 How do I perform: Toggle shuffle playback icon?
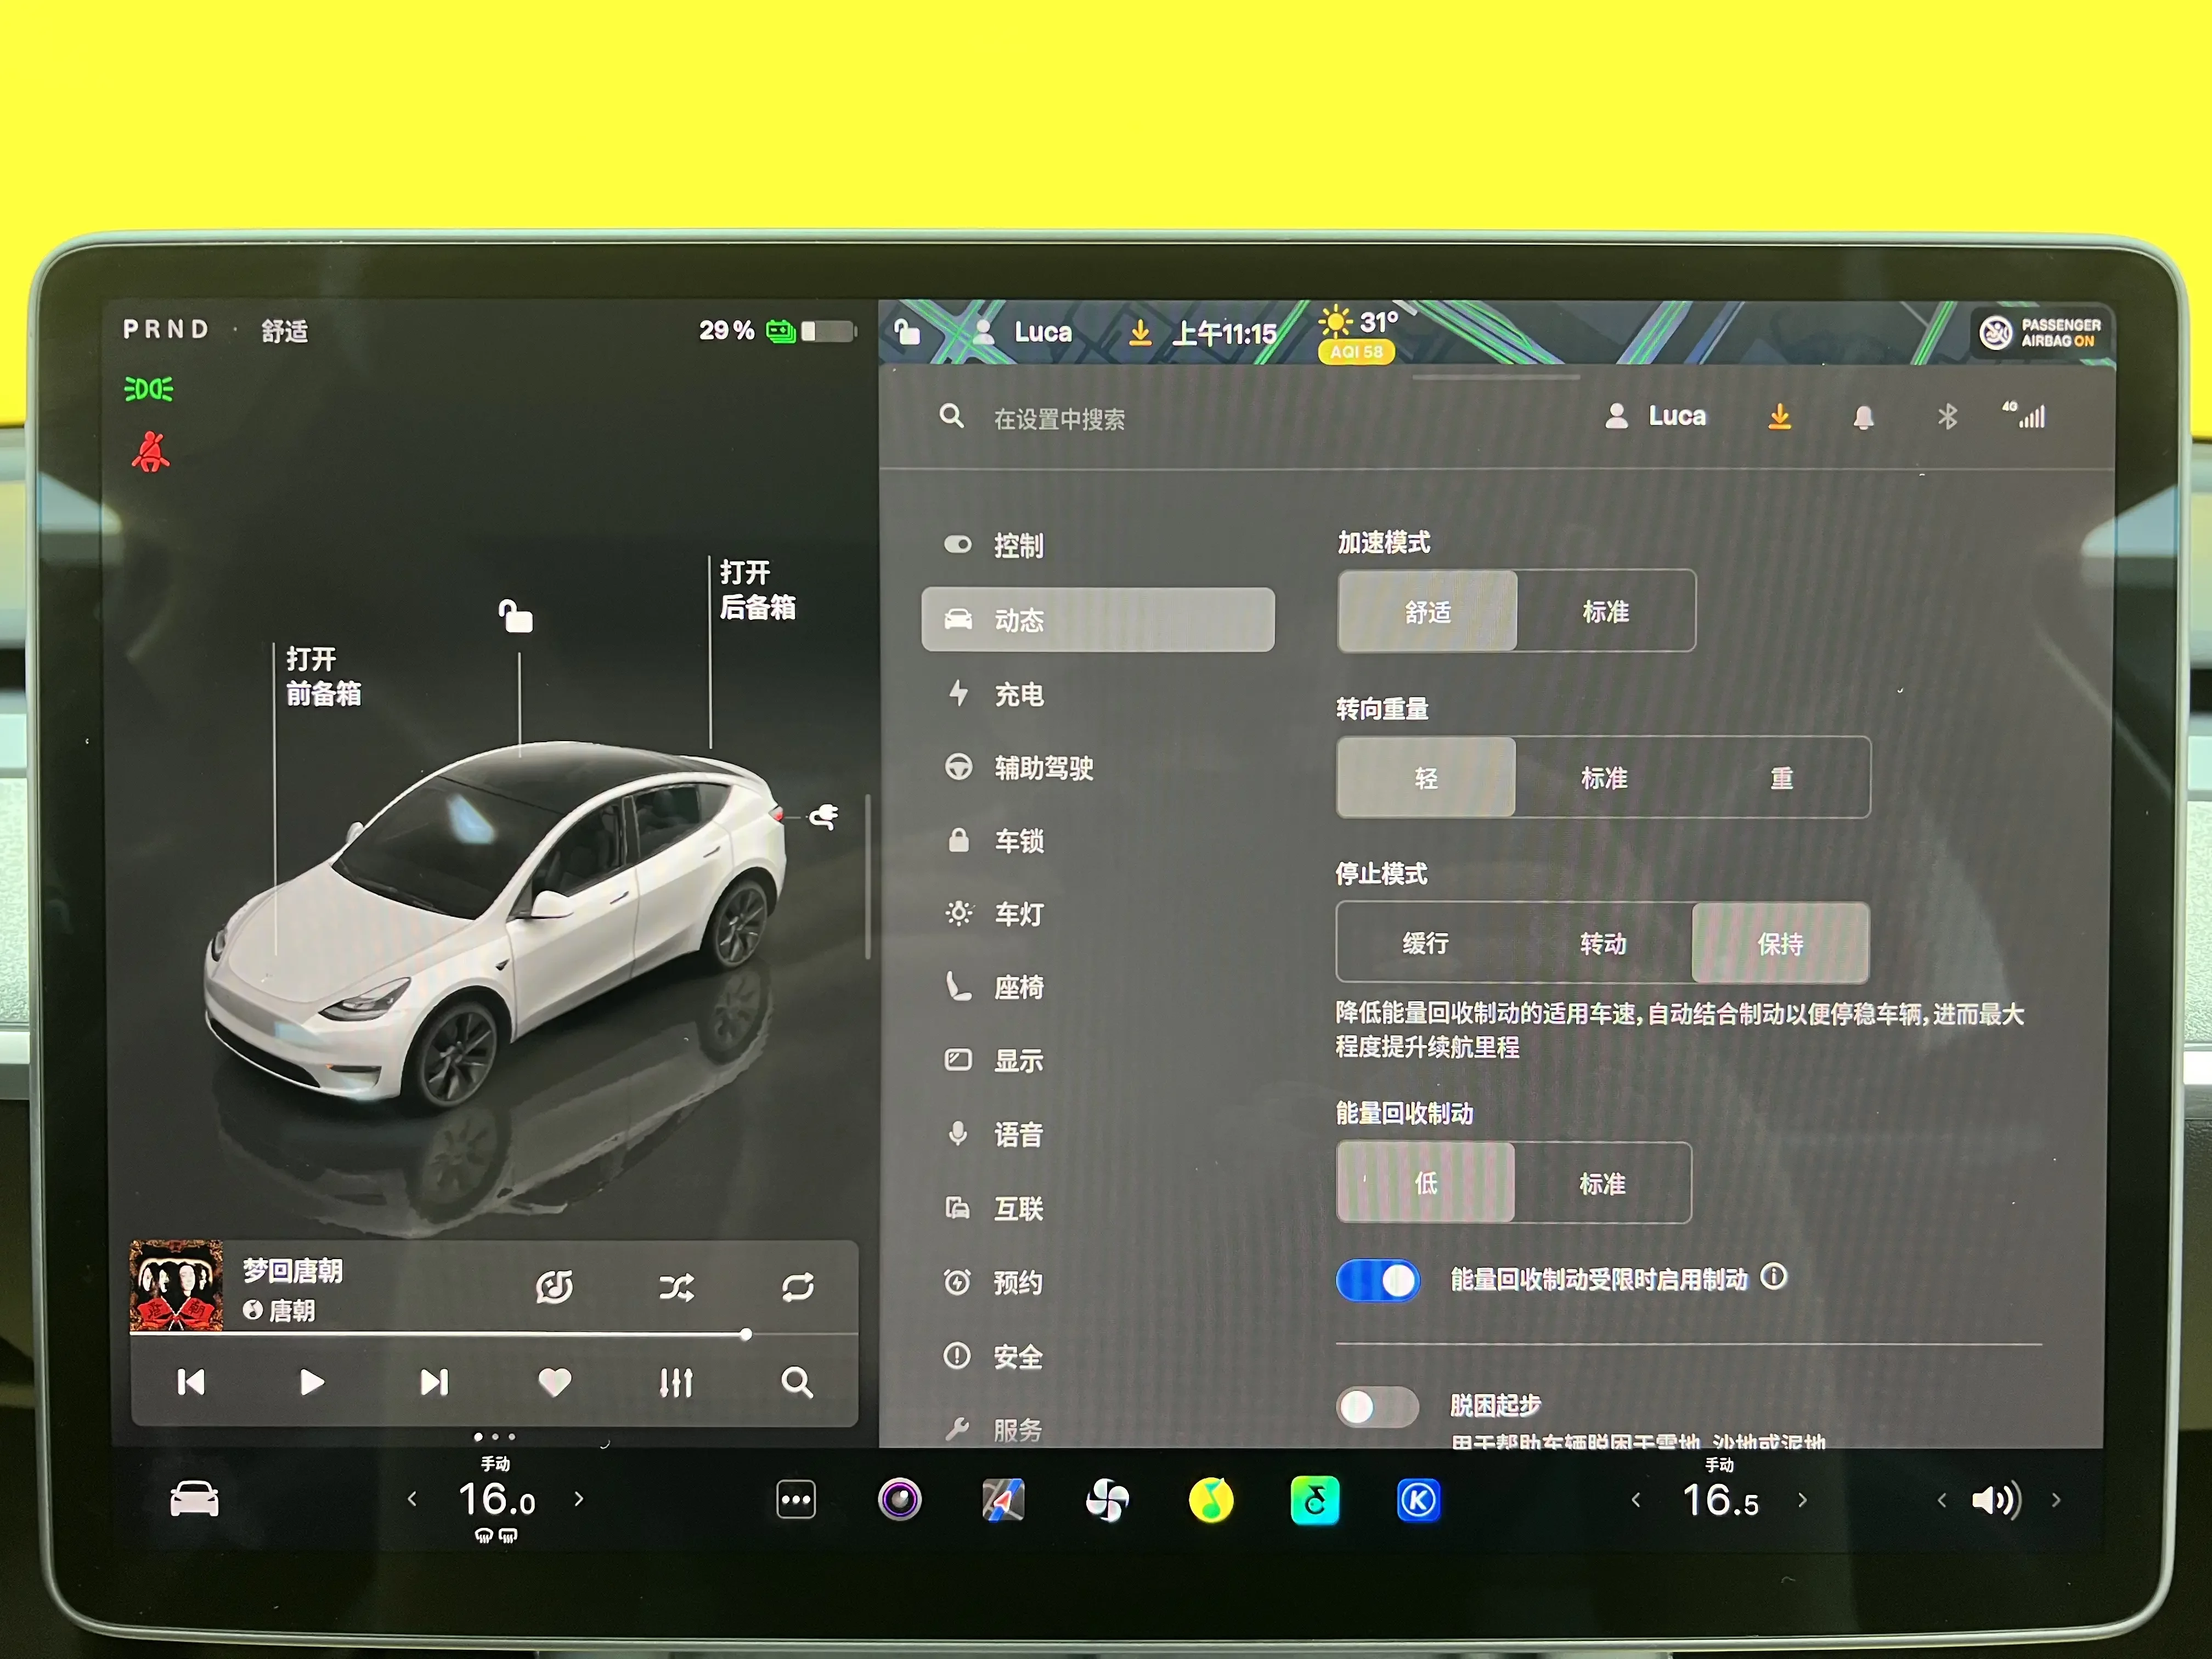click(676, 1287)
